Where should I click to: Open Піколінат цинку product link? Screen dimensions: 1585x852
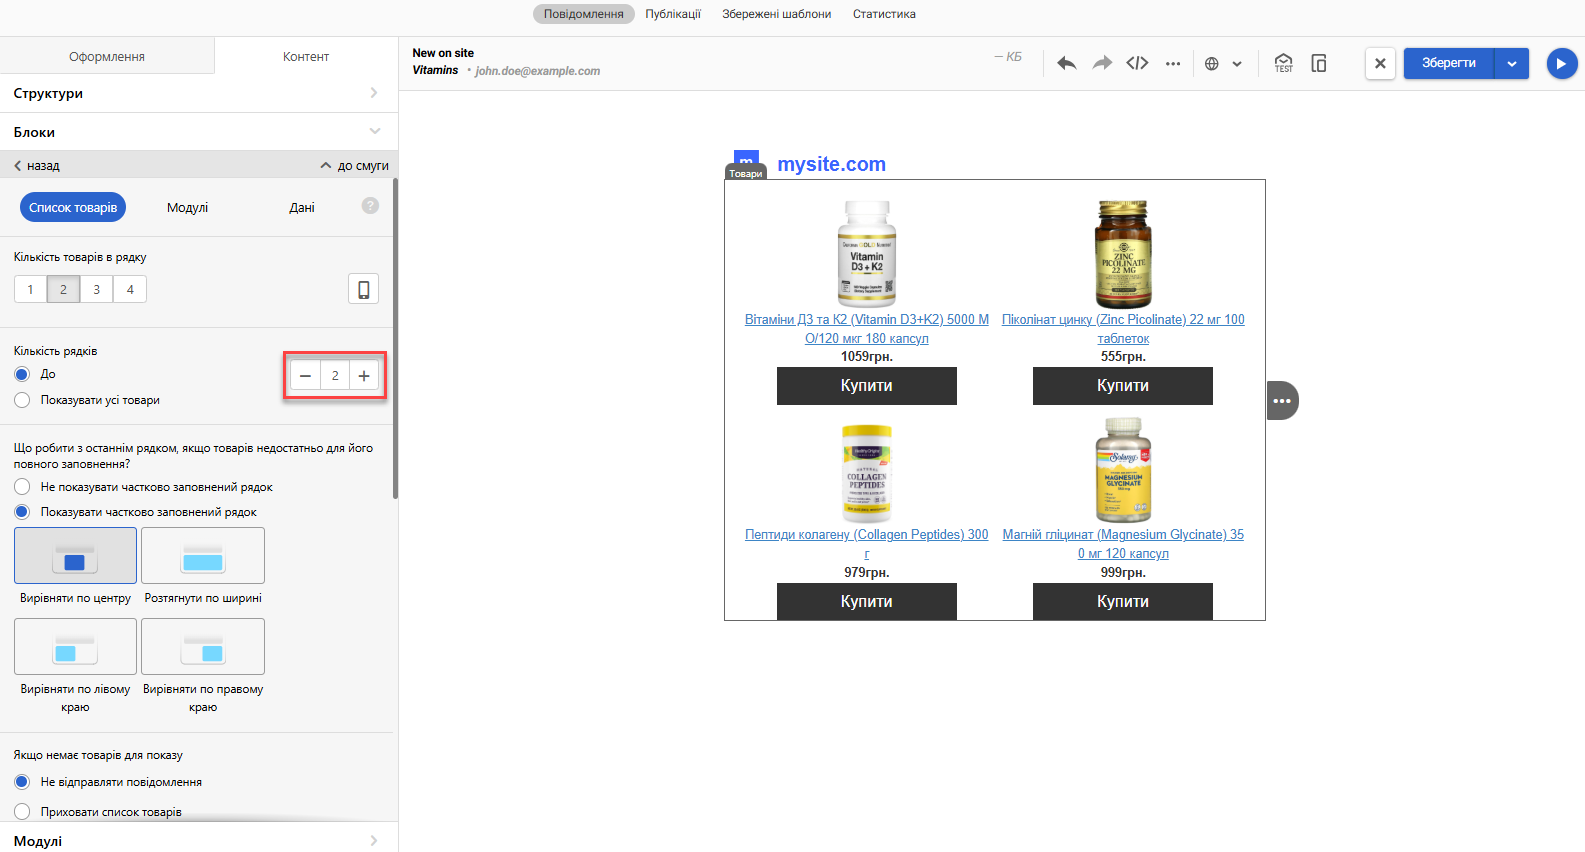1123,329
